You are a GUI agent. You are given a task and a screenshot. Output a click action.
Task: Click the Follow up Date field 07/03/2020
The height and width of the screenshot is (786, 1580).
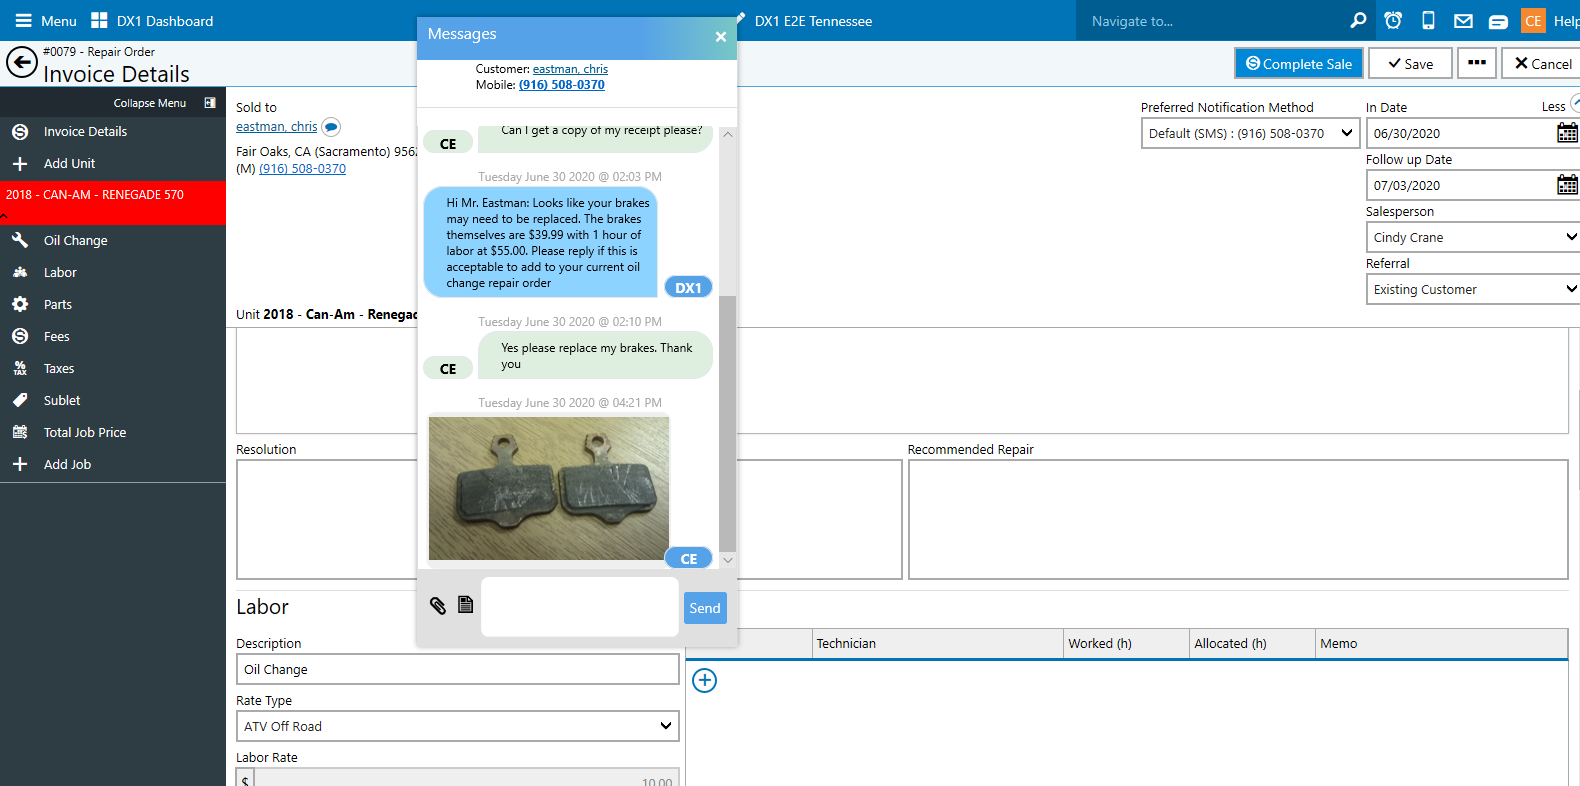1461,185
